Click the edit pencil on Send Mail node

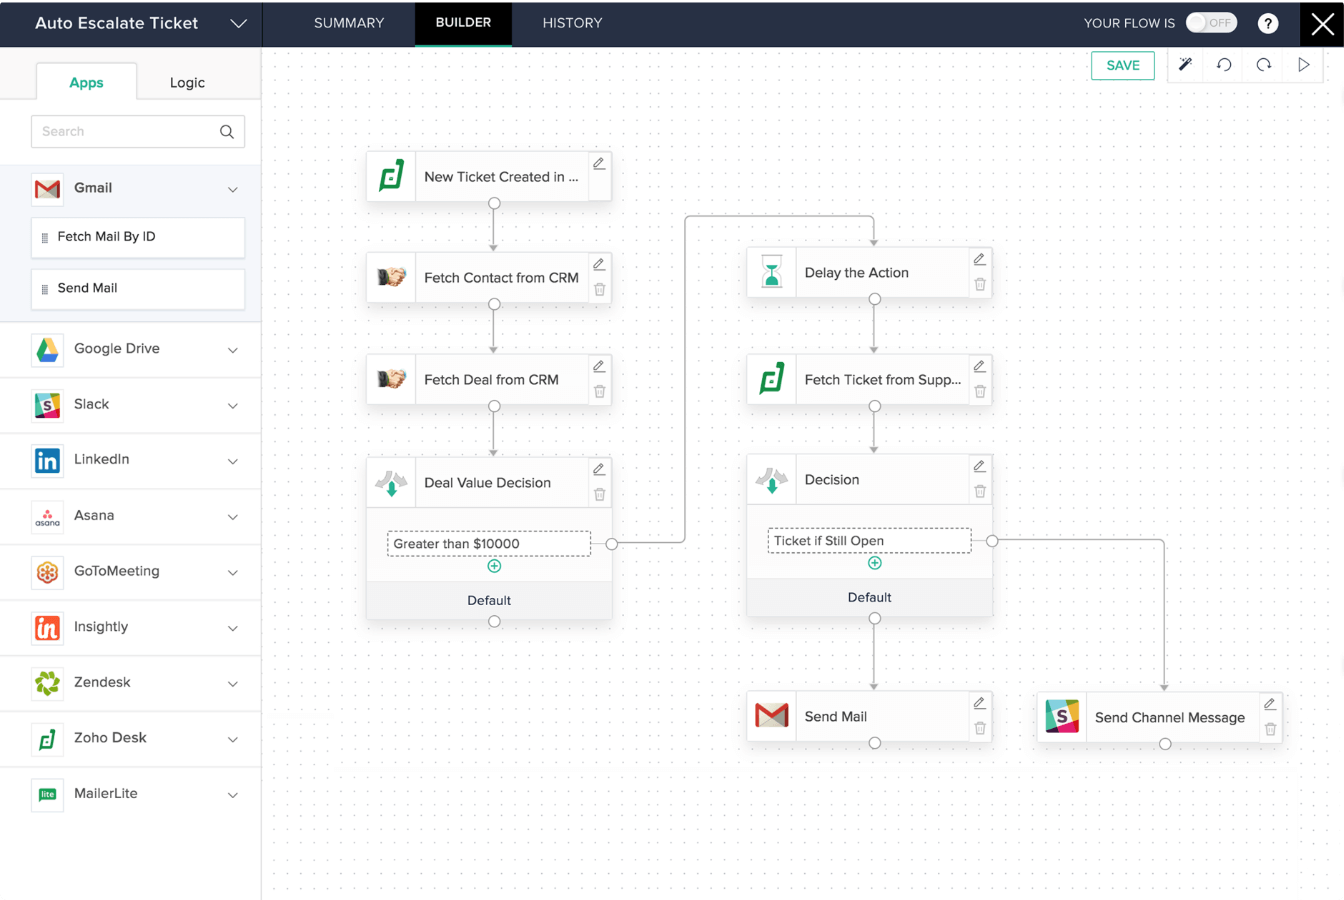[979, 703]
